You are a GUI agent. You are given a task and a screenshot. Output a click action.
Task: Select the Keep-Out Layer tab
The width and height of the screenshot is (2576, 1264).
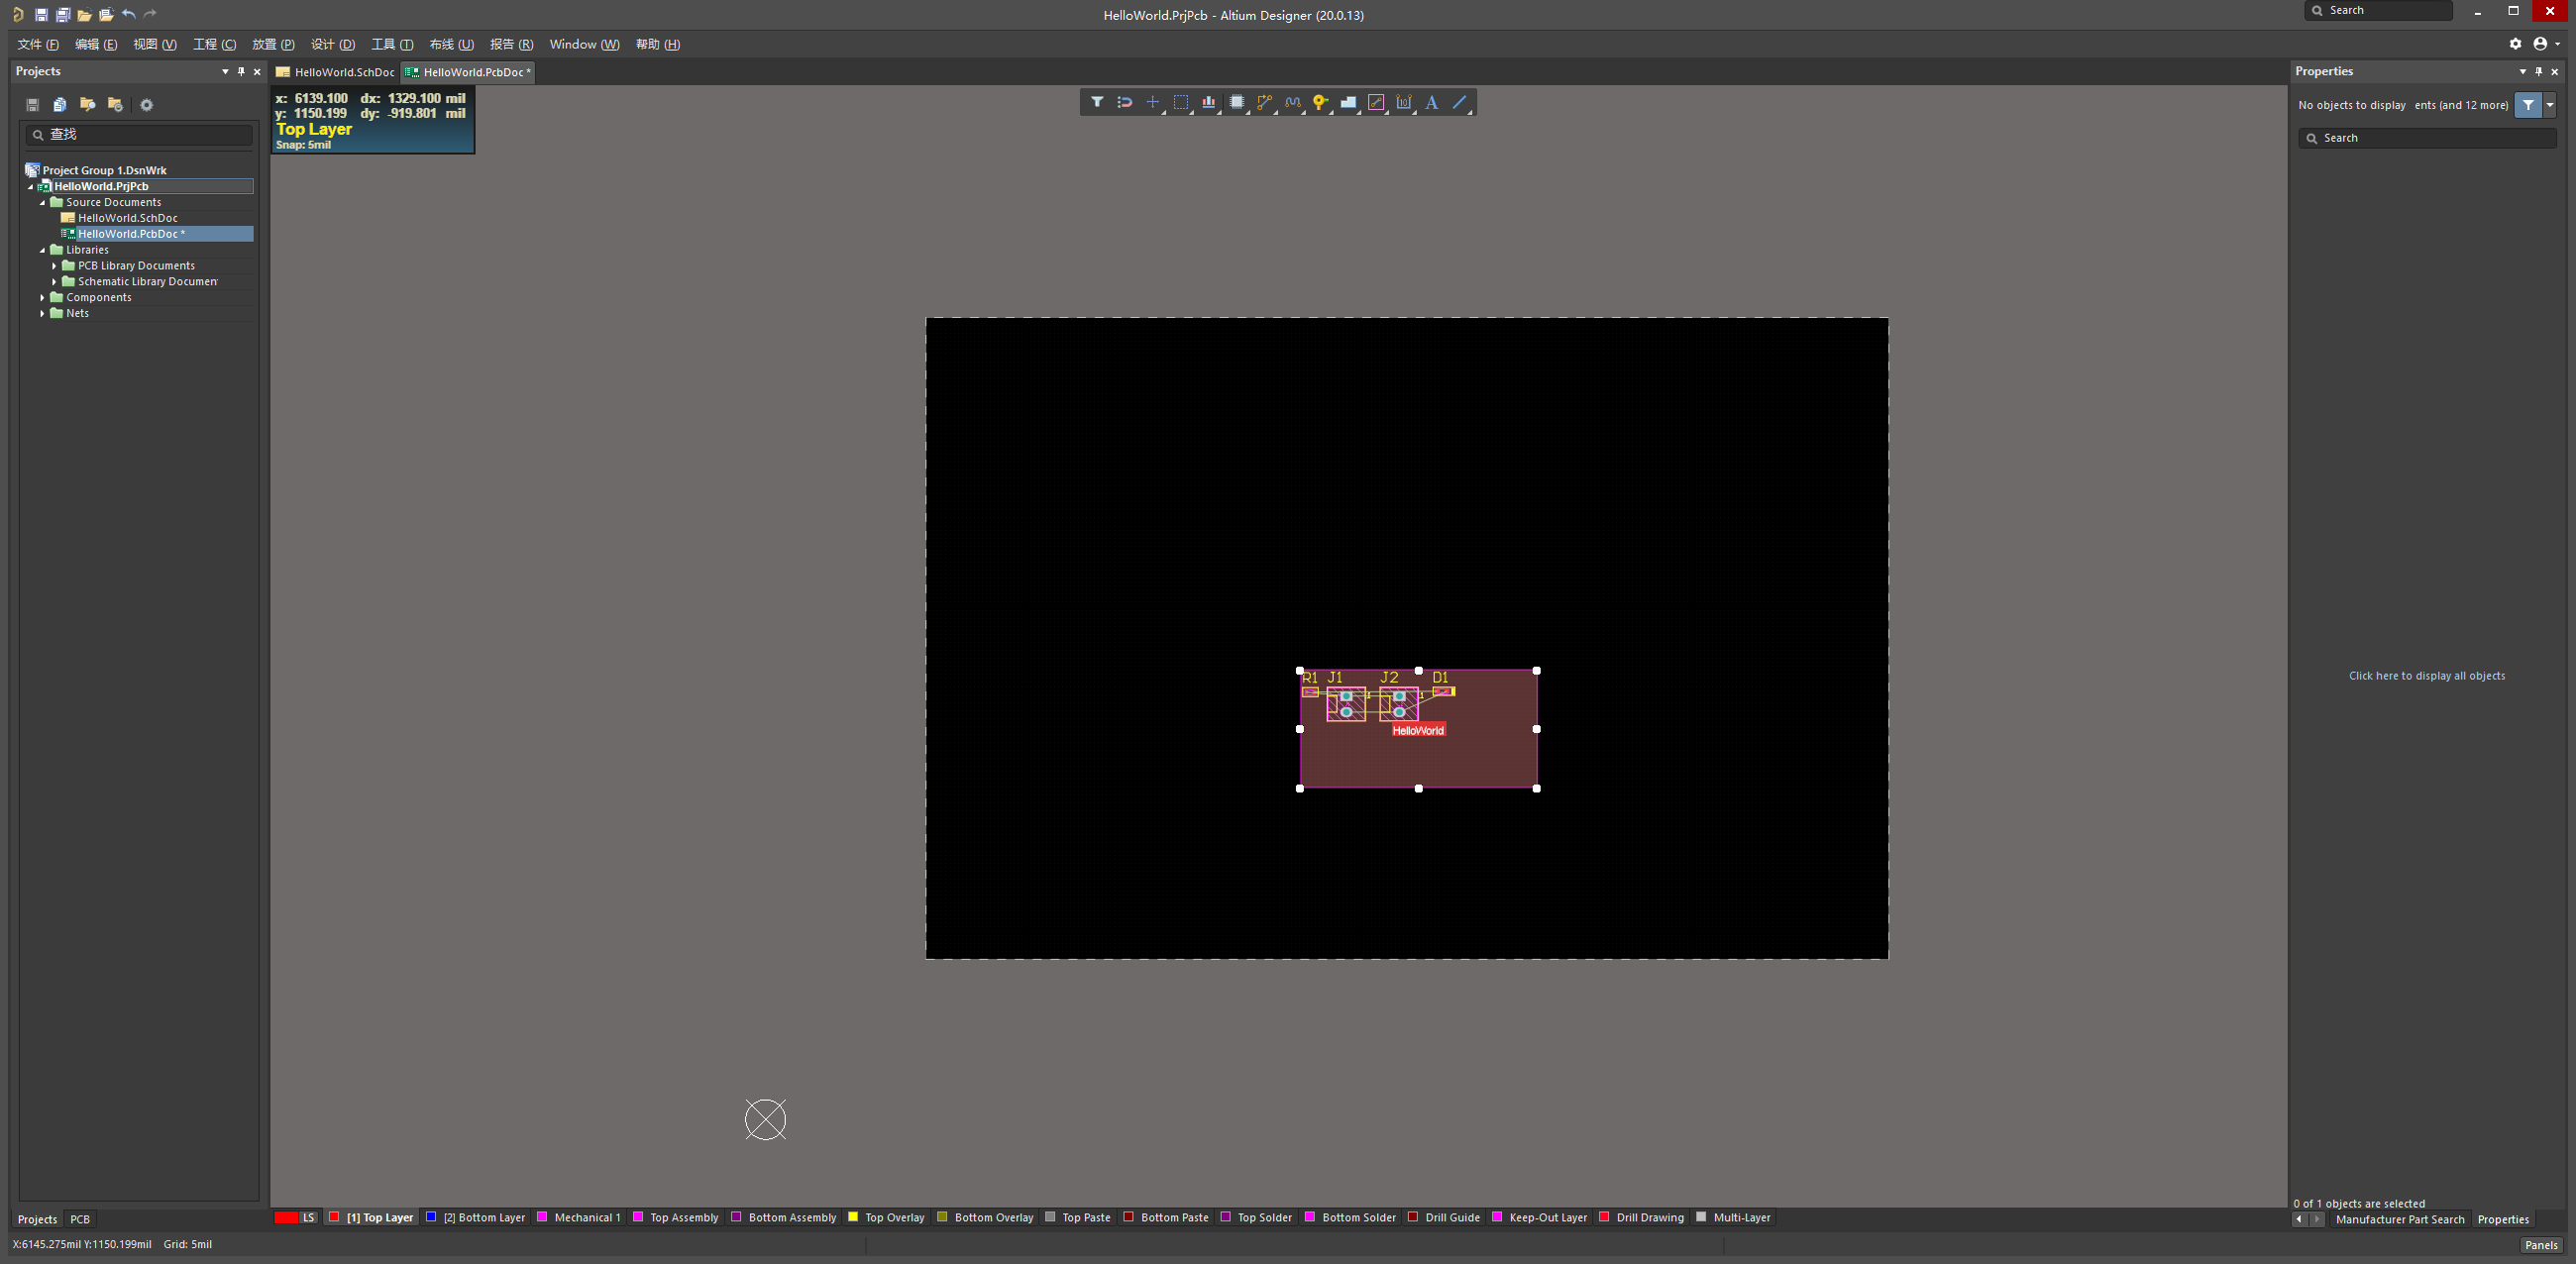(x=1539, y=1217)
